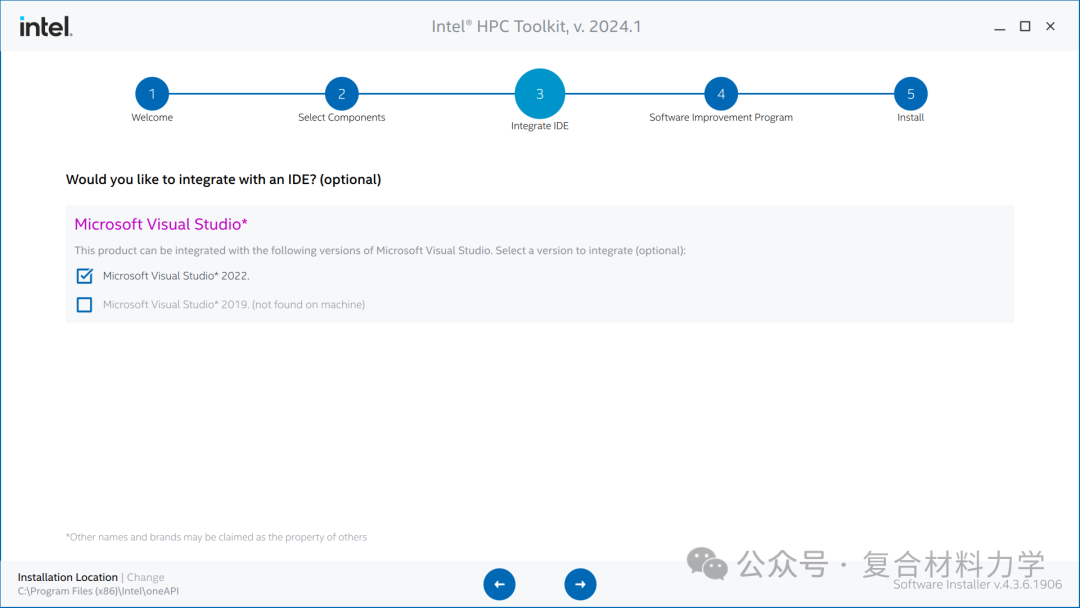The height and width of the screenshot is (608, 1080).
Task: Minimize the installer window
Action: pos(999,27)
